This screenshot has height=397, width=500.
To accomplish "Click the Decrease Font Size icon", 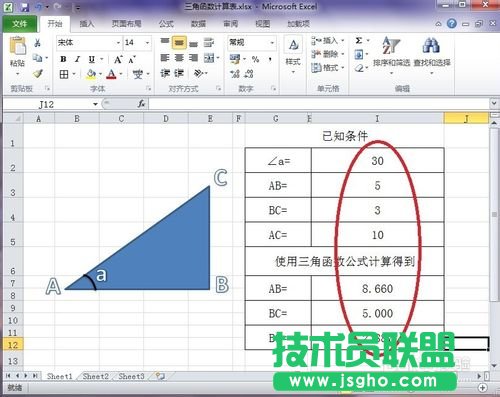I will [131, 60].
